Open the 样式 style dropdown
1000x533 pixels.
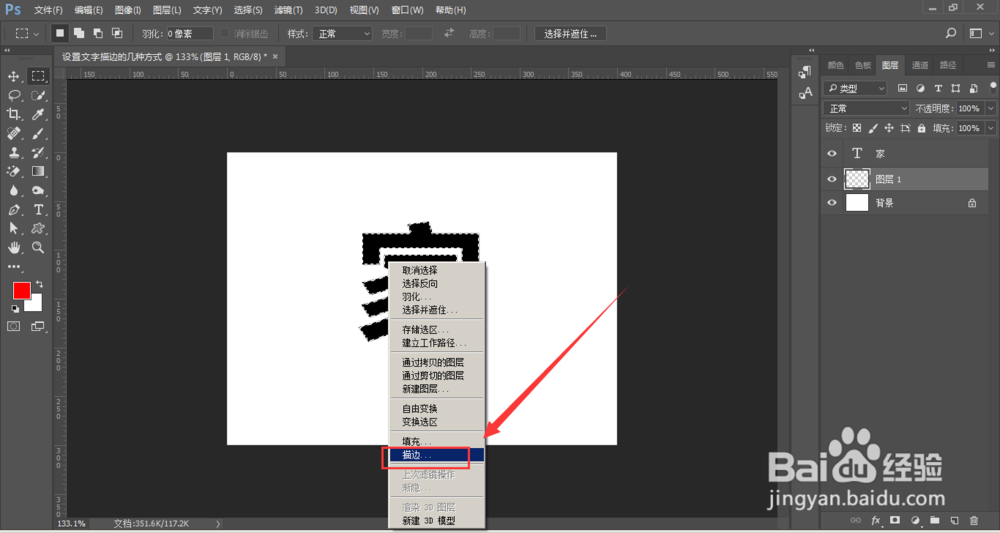[342, 34]
